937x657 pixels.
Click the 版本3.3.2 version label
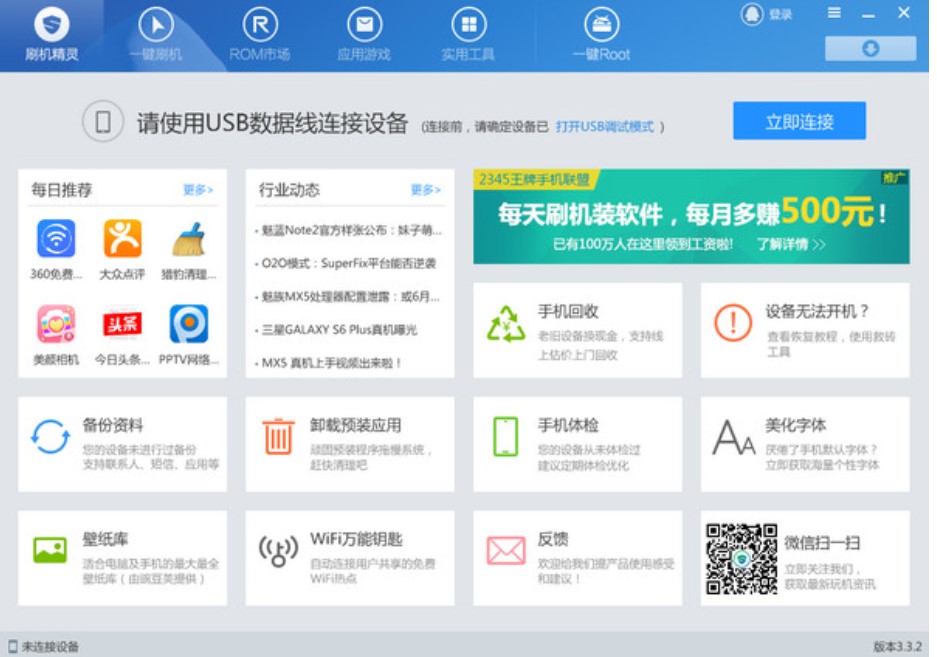pos(898,646)
